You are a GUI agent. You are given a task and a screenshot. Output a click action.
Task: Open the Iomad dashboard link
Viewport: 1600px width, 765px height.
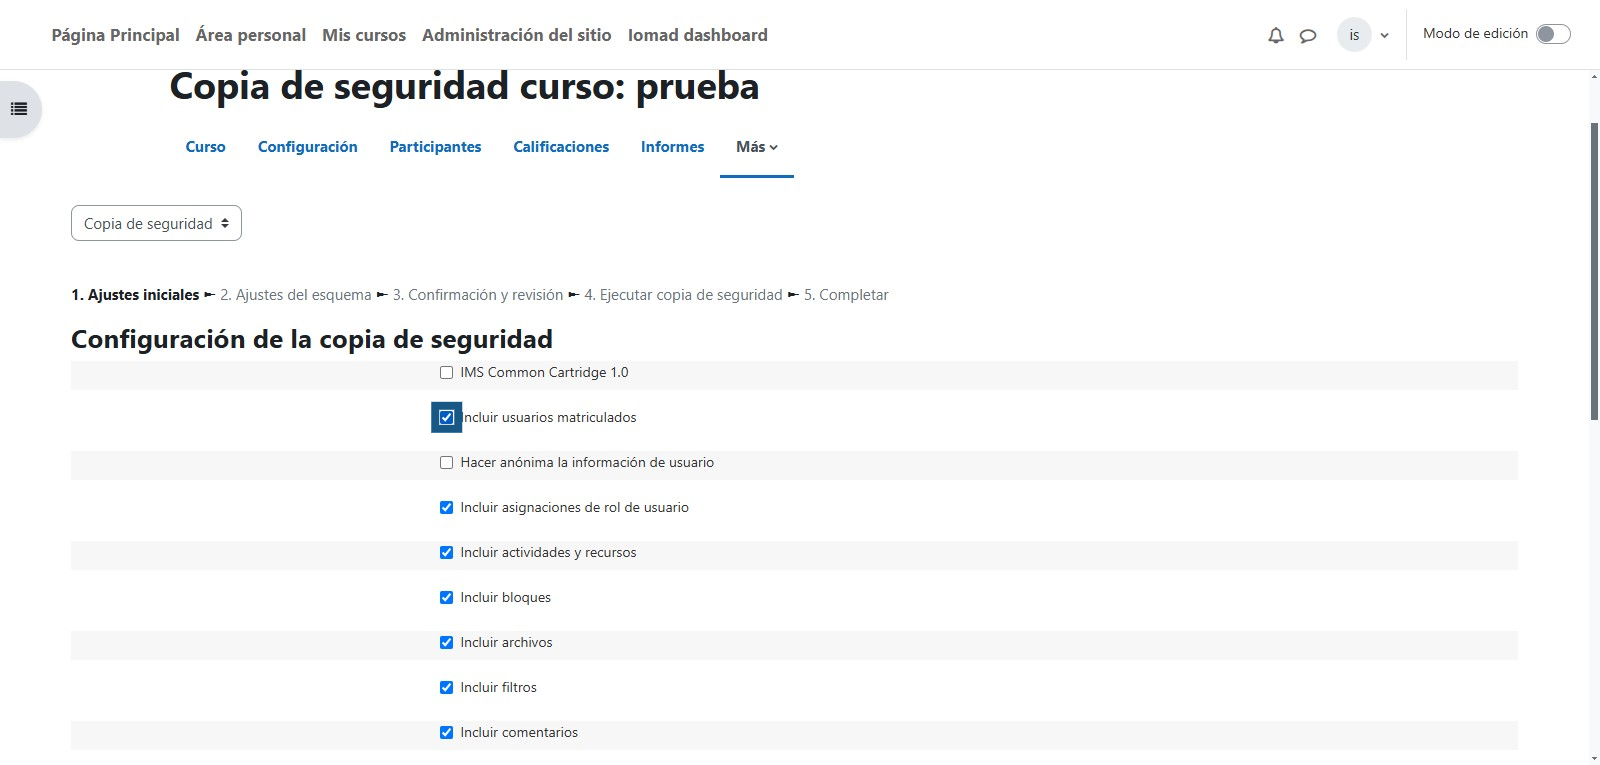(697, 35)
